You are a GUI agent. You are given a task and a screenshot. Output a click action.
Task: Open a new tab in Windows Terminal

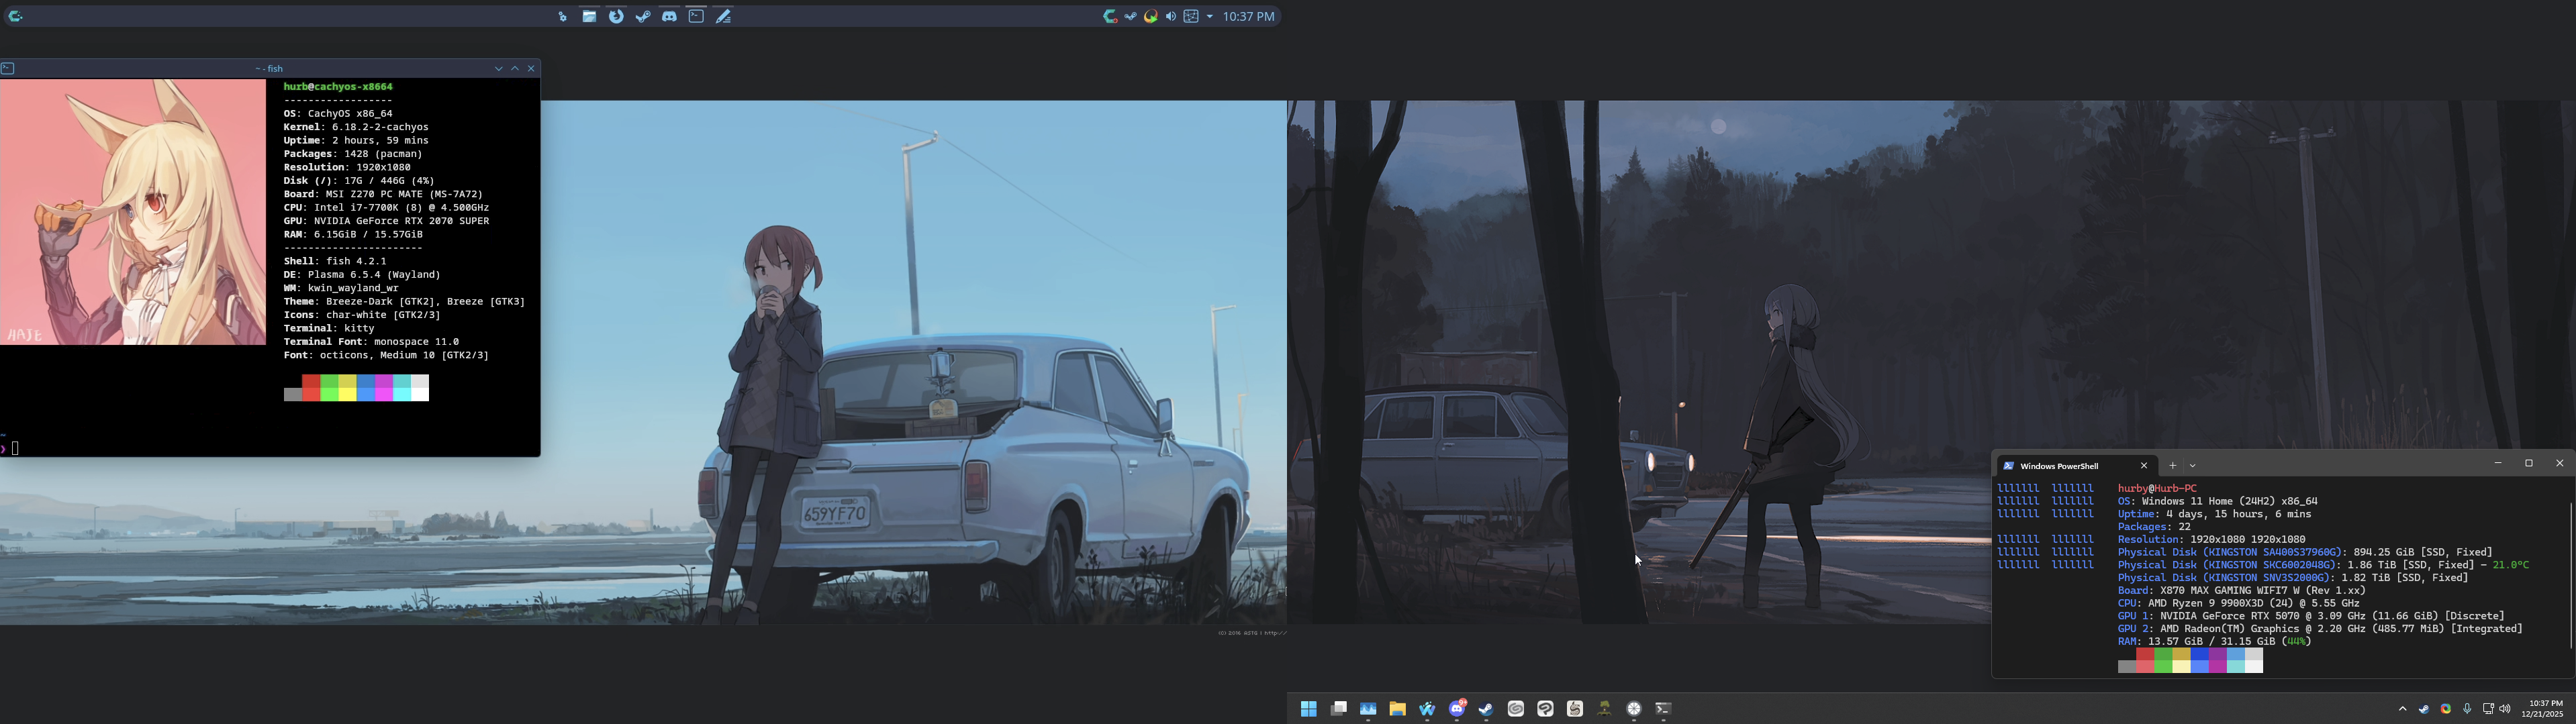pyautogui.click(x=2172, y=466)
